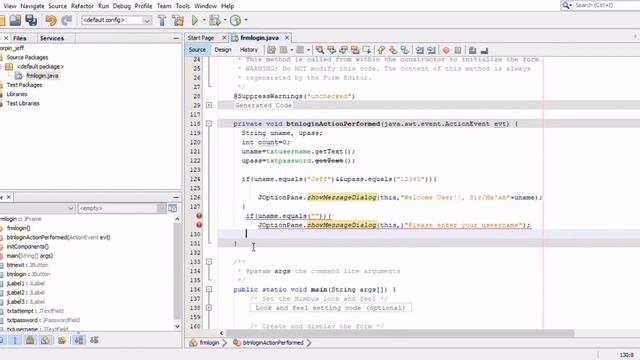Run the project with green play icon

[x=195, y=20]
